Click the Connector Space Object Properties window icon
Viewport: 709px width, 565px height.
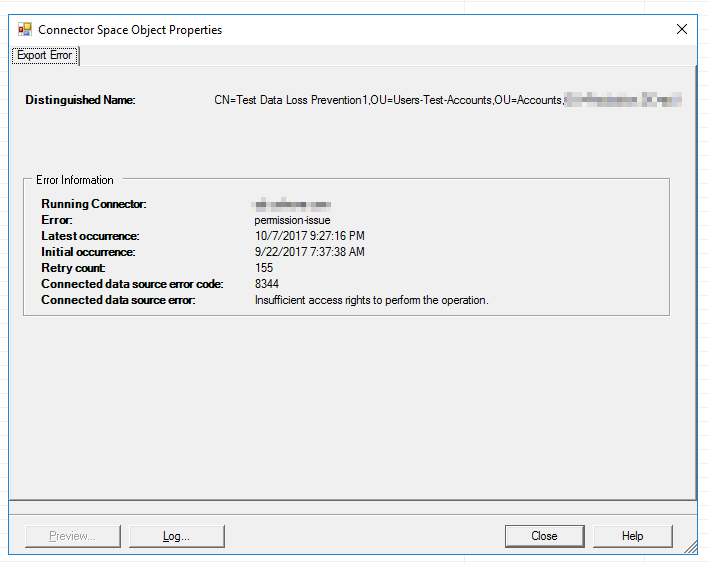pos(25,30)
